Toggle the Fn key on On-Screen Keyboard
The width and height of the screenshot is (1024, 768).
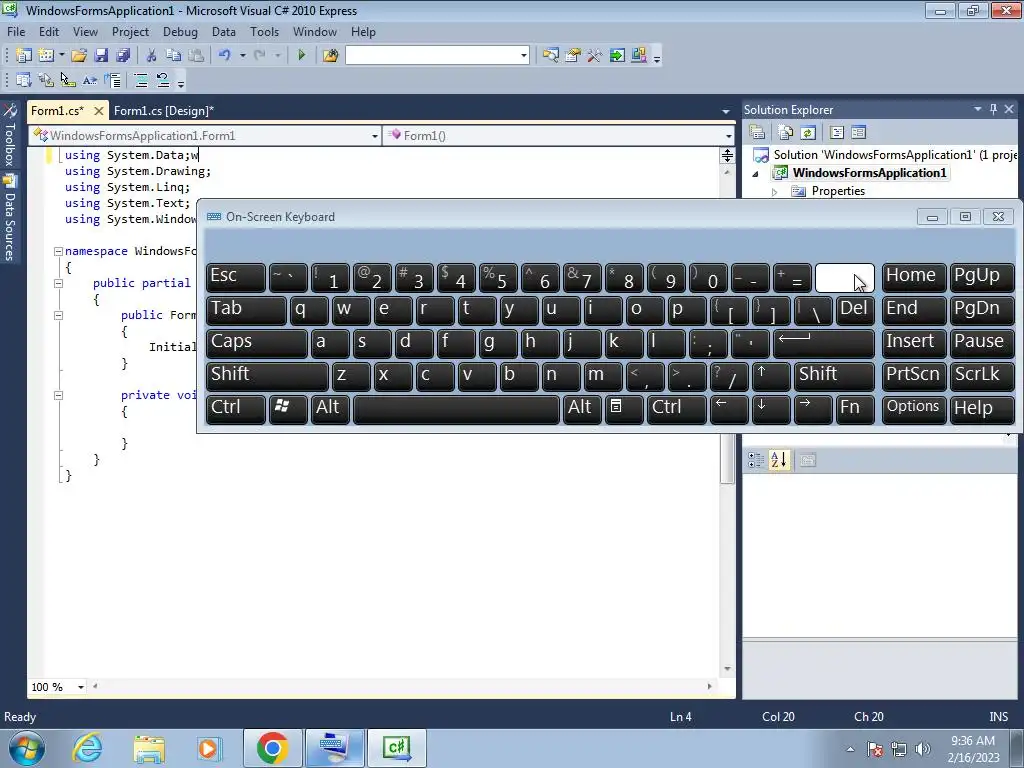pos(855,408)
